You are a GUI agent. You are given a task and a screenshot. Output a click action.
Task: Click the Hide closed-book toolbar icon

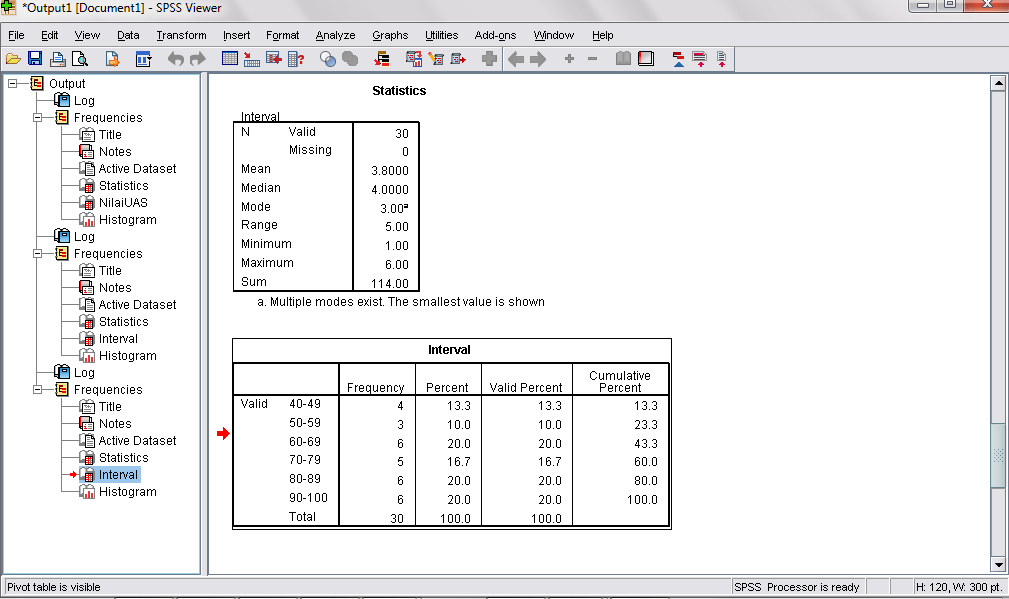tap(646, 59)
